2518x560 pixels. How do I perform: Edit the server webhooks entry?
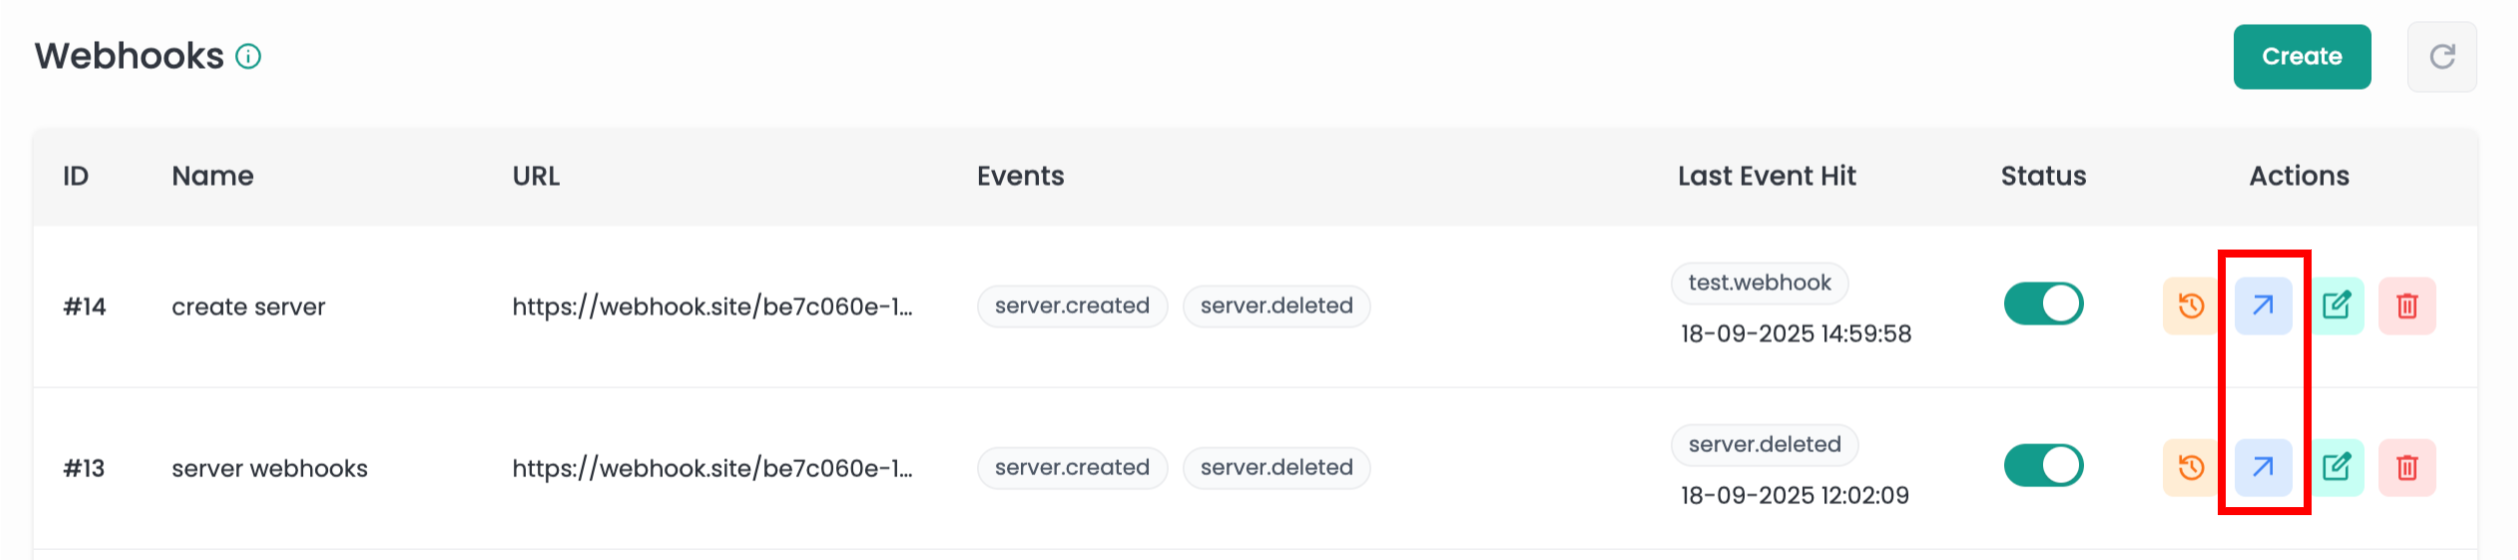(x=2336, y=467)
